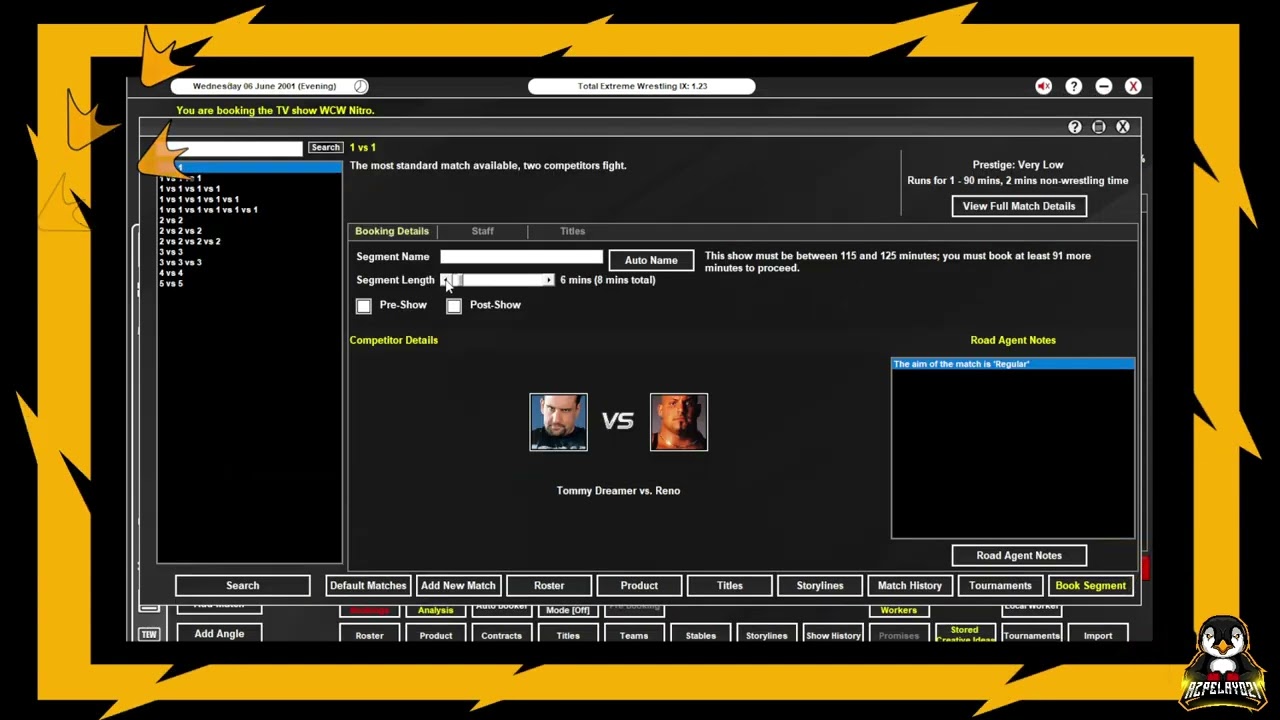
Task: Open the Titles tab next to Staff
Action: [x=573, y=231]
